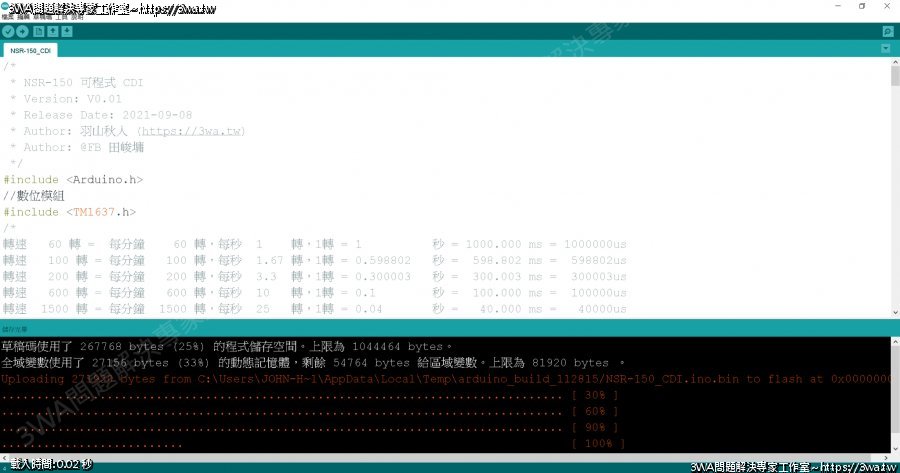This screenshot has height=473, width=900.
Task: Click the #include <TM1637.h> code line
Action: click(69, 212)
